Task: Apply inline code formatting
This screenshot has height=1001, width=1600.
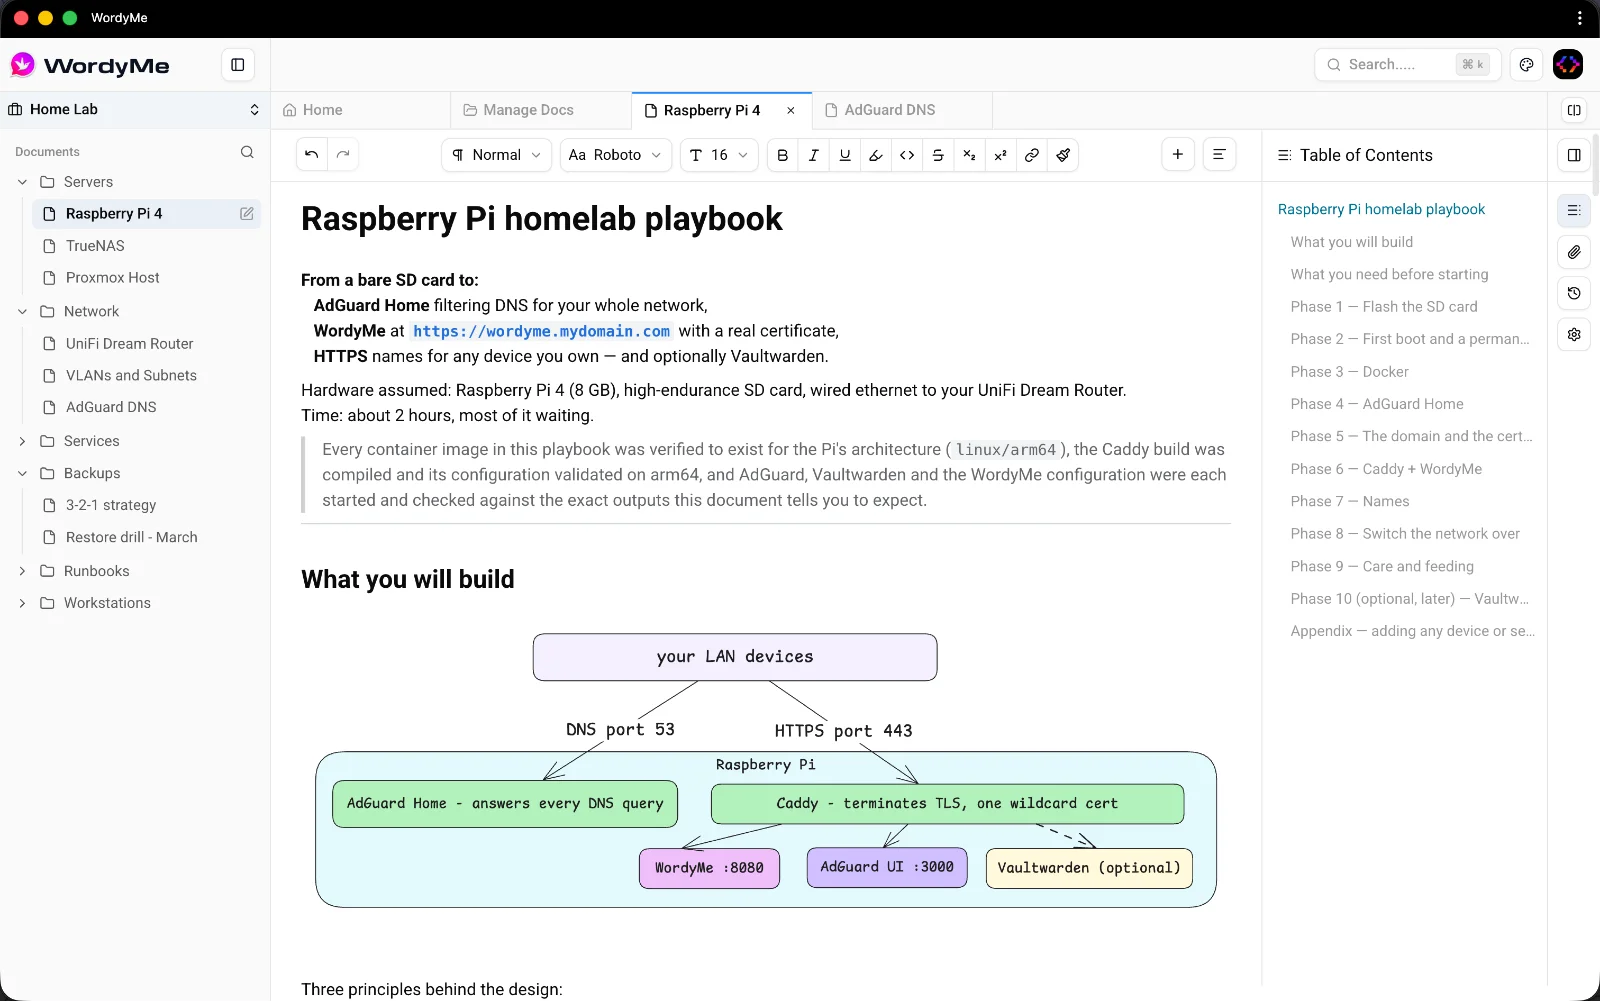Action: coord(907,155)
